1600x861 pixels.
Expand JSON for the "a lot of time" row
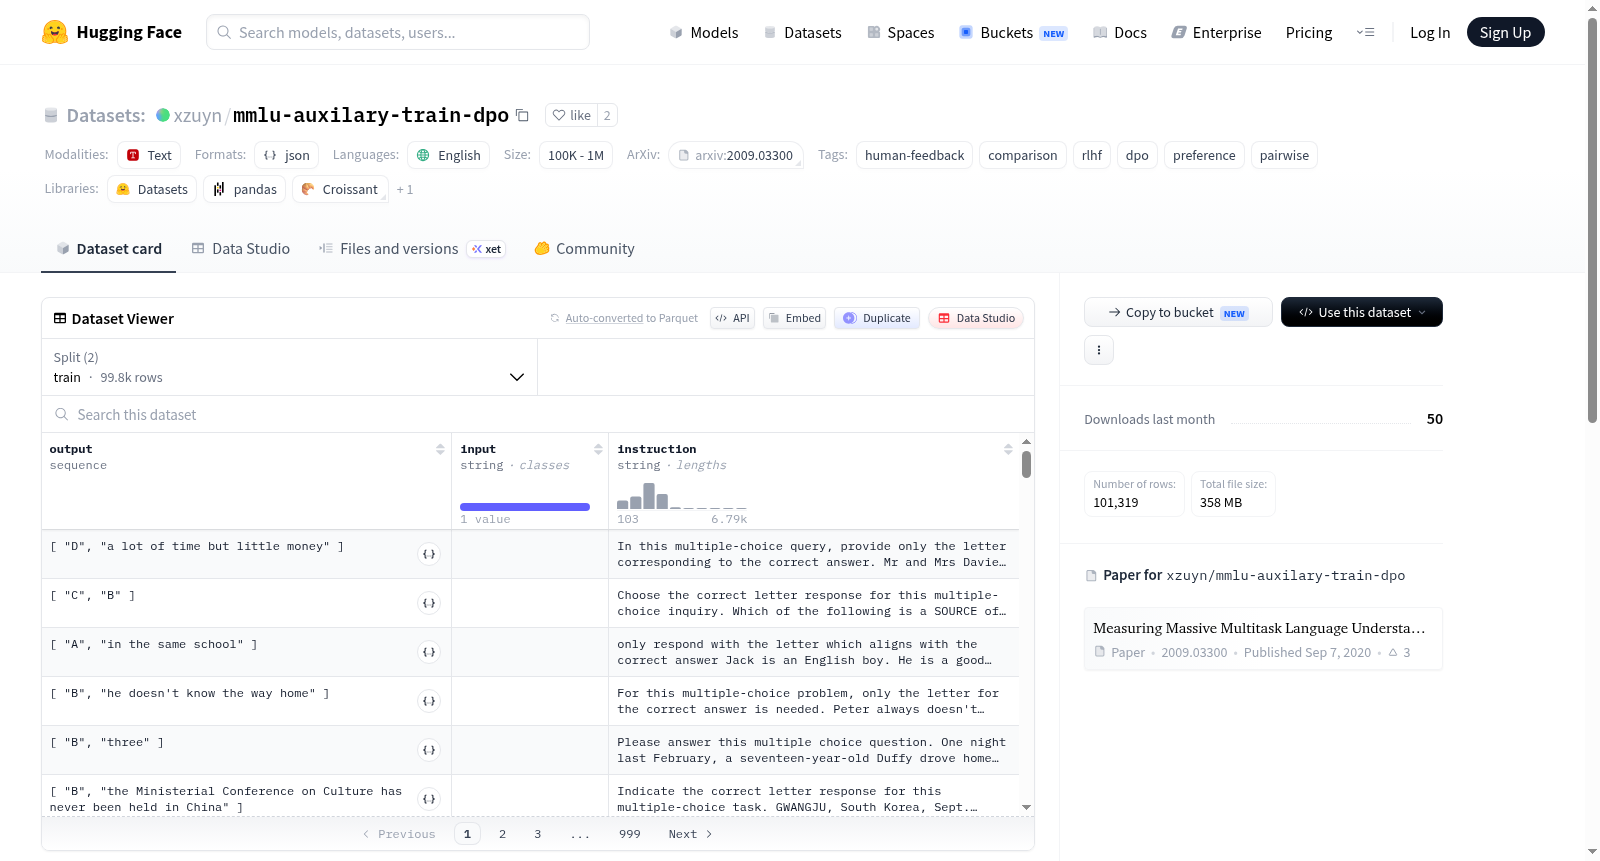click(x=429, y=554)
